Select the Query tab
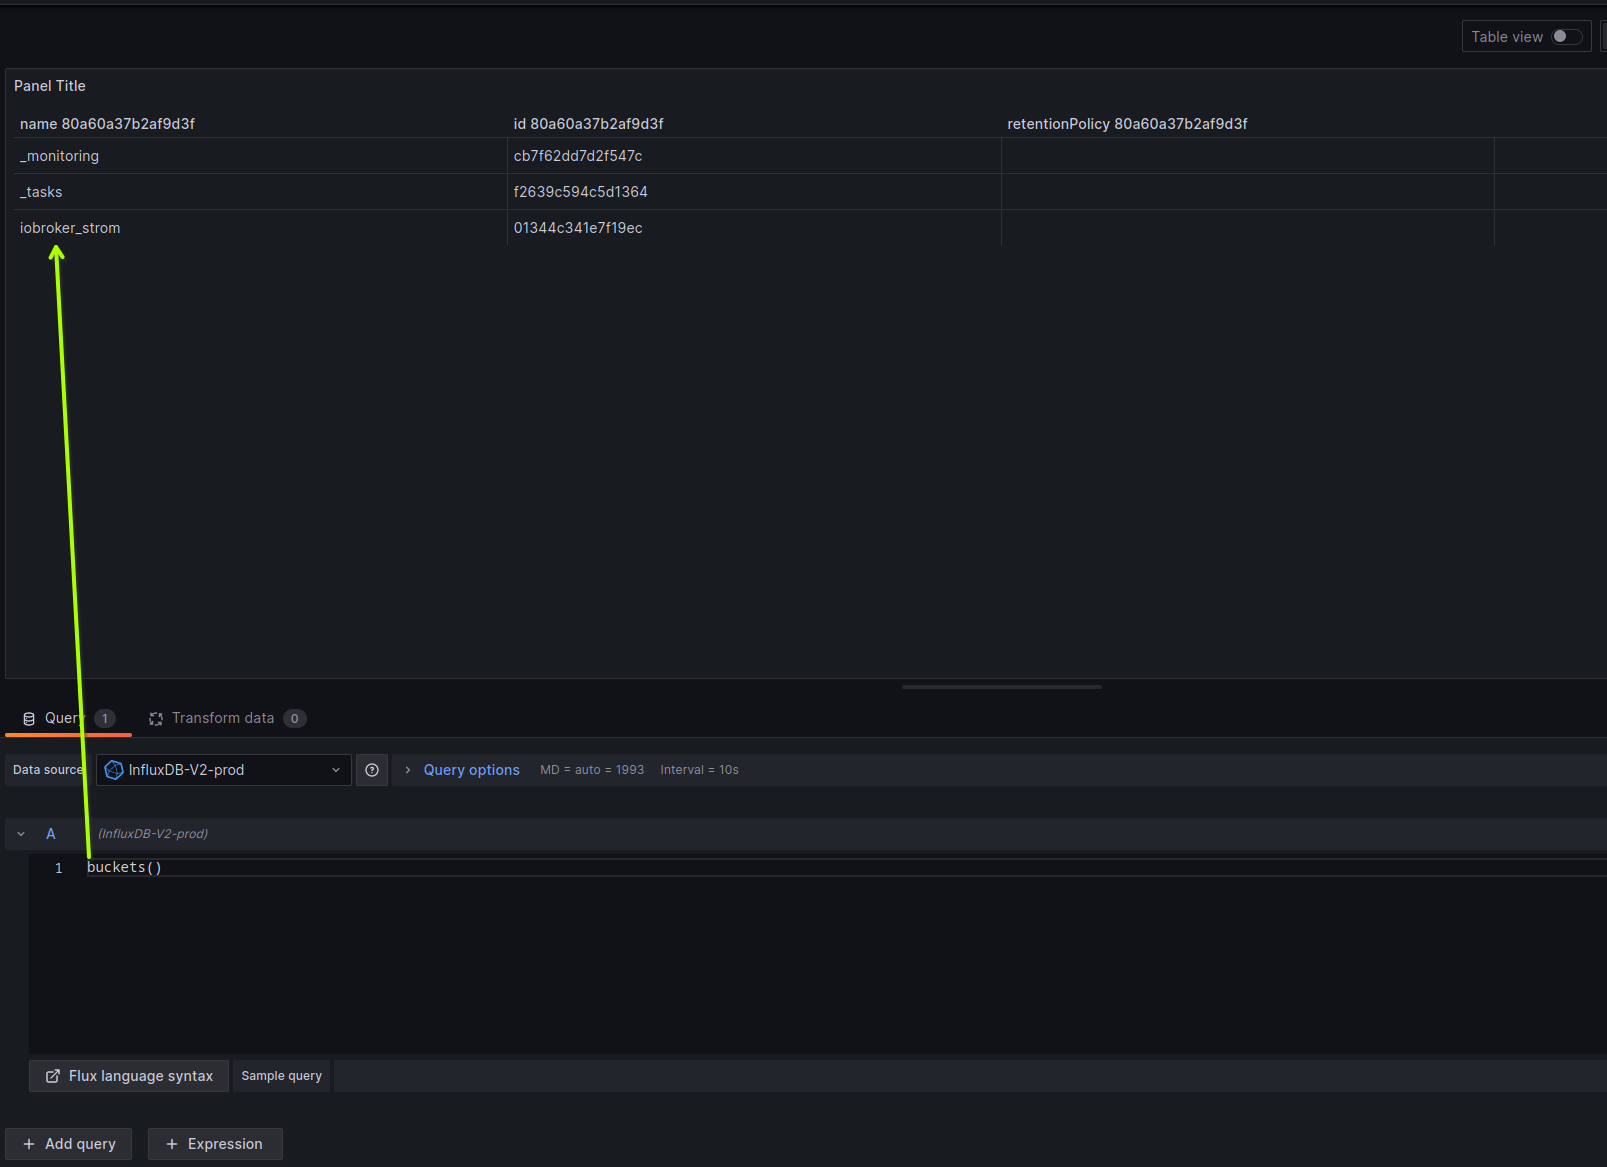Viewport: 1607px width, 1167px height. (x=68, y=718)
